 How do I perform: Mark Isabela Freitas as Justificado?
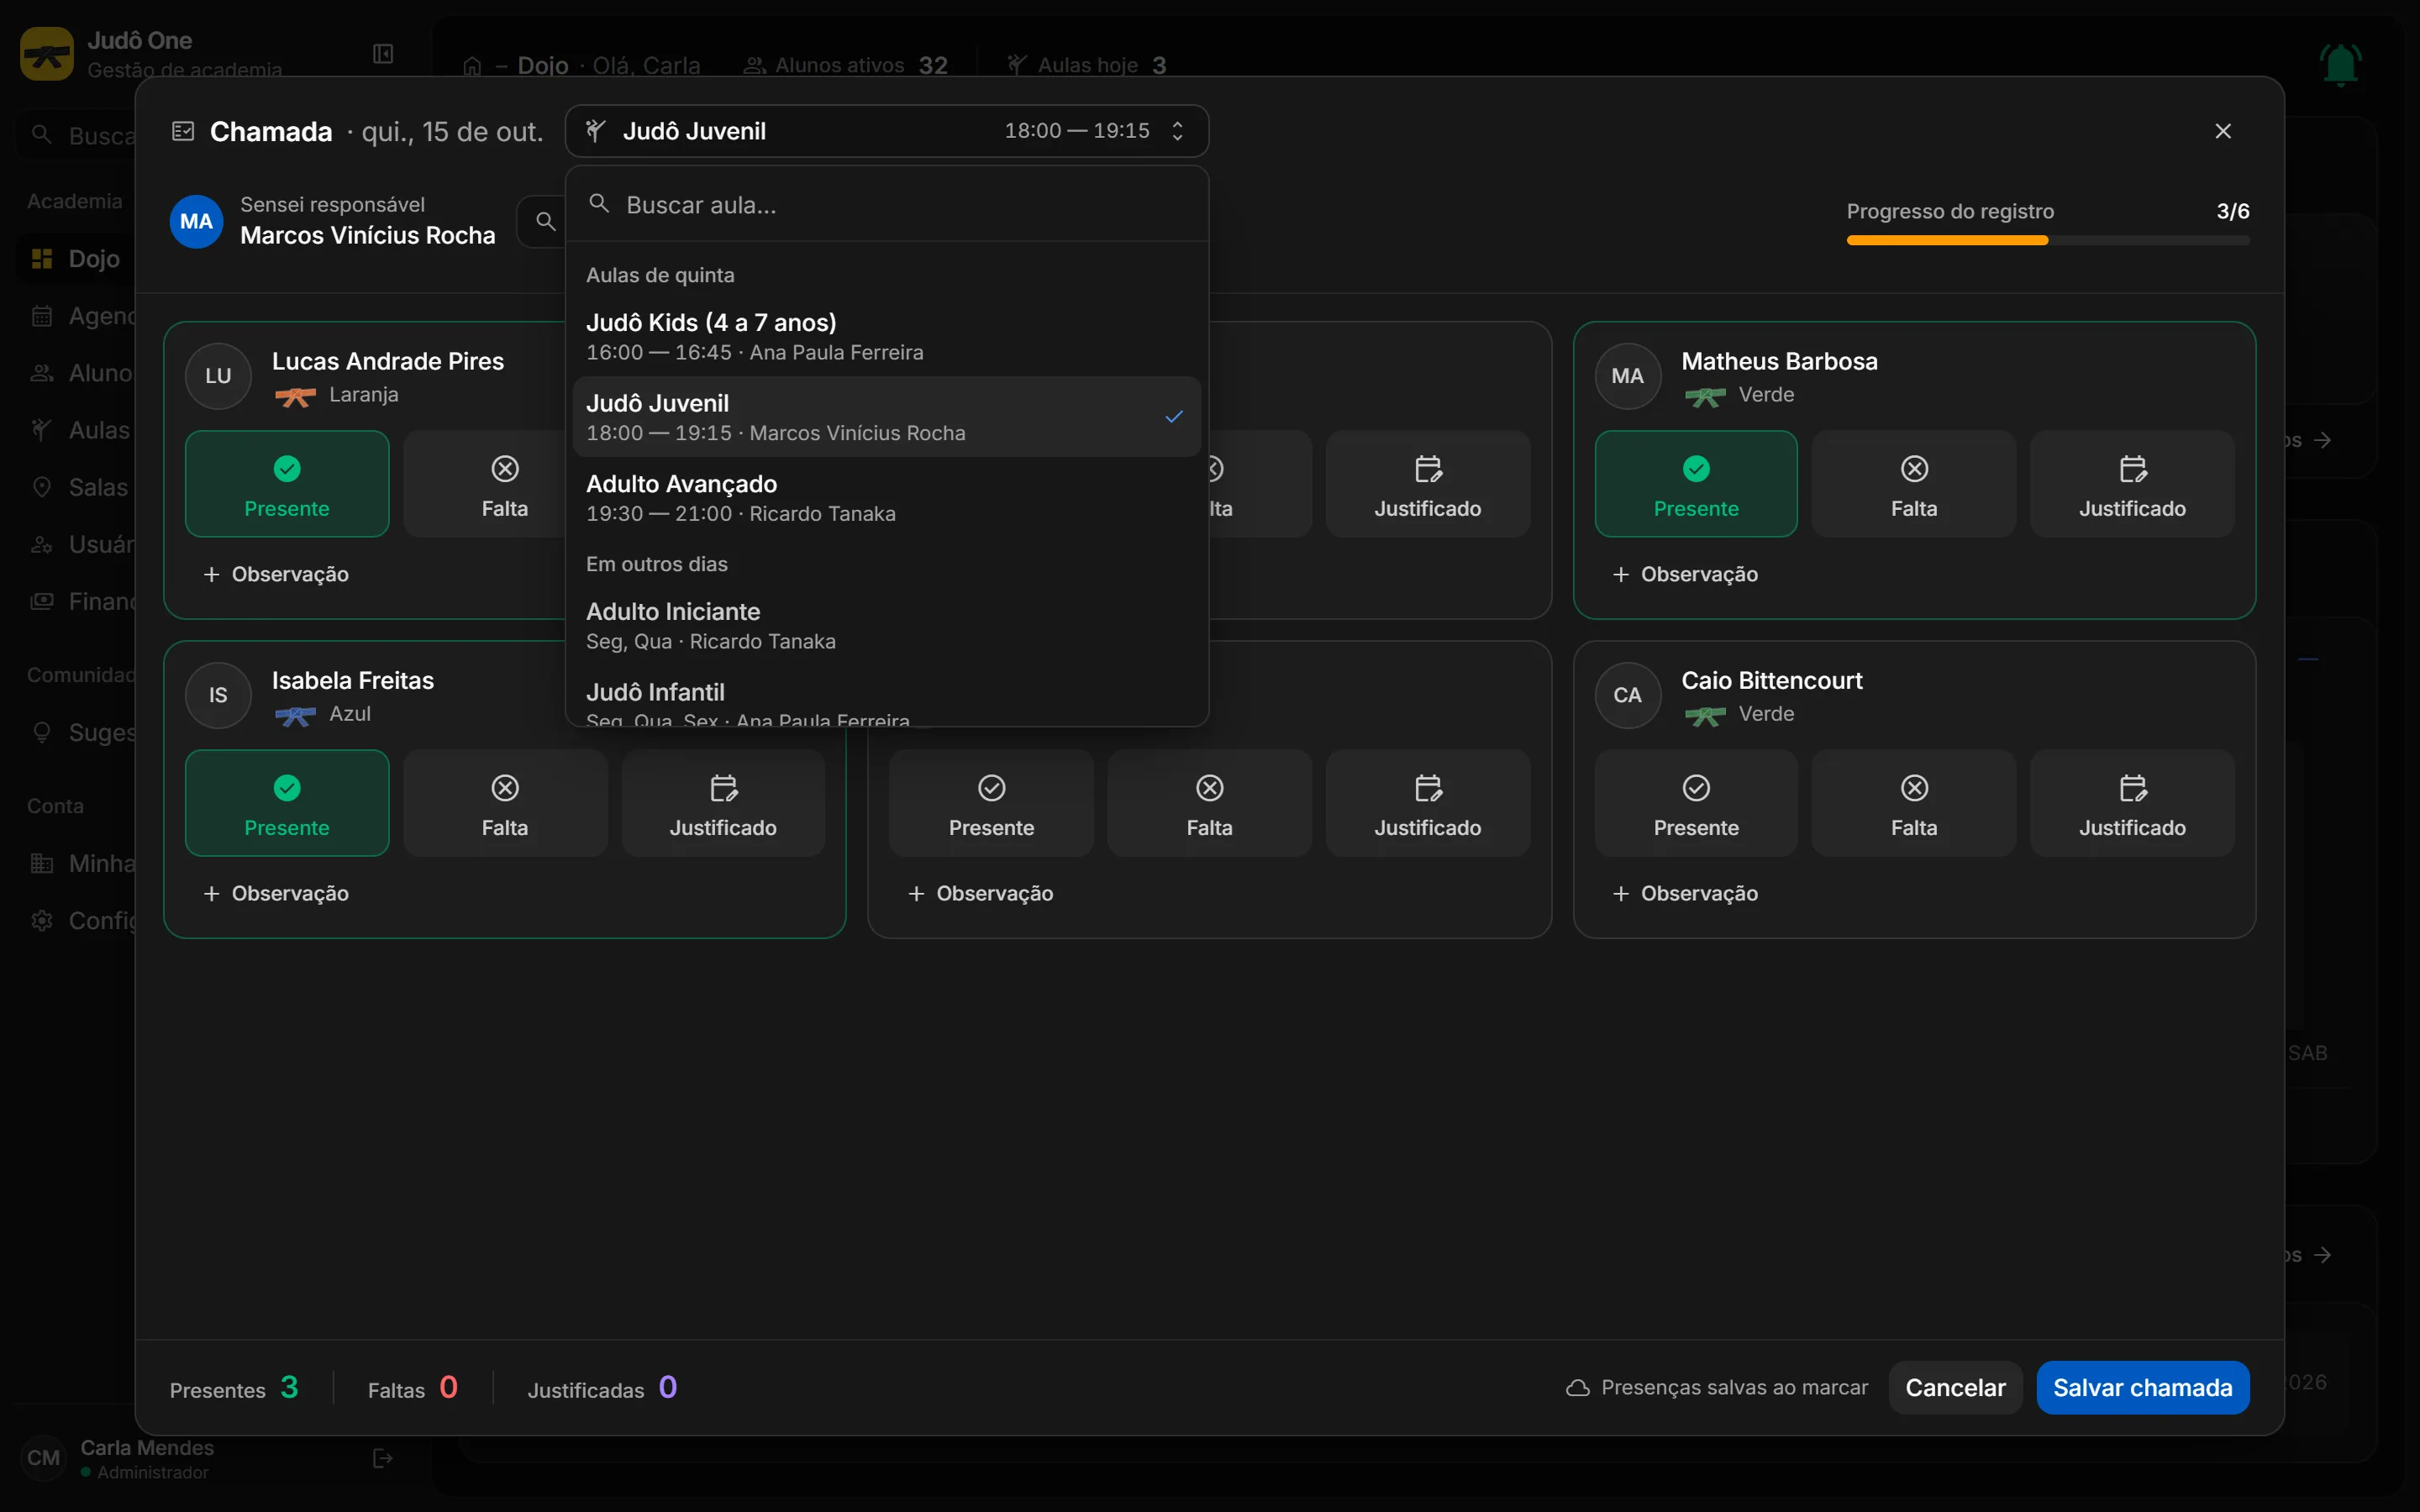click(723, 803)
